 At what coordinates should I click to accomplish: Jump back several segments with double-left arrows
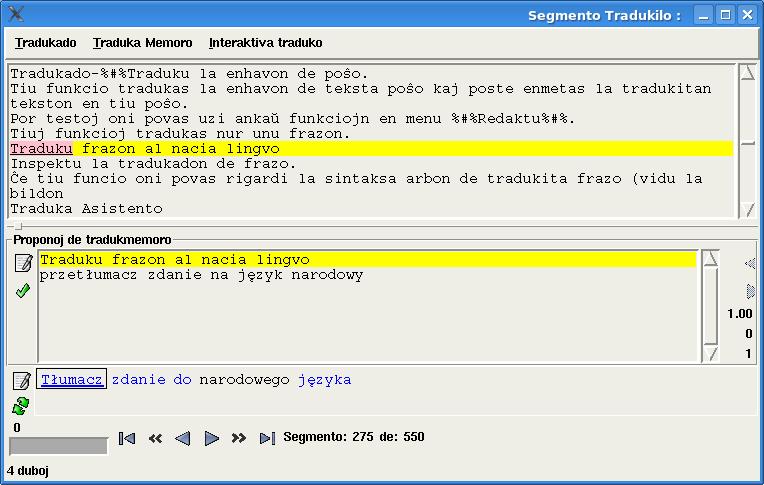[155, 438]
